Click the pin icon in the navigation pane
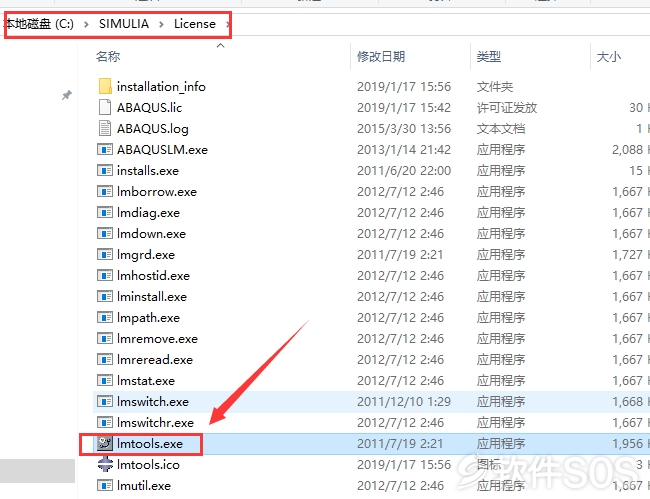650x499 pixels. click(67, 95)
